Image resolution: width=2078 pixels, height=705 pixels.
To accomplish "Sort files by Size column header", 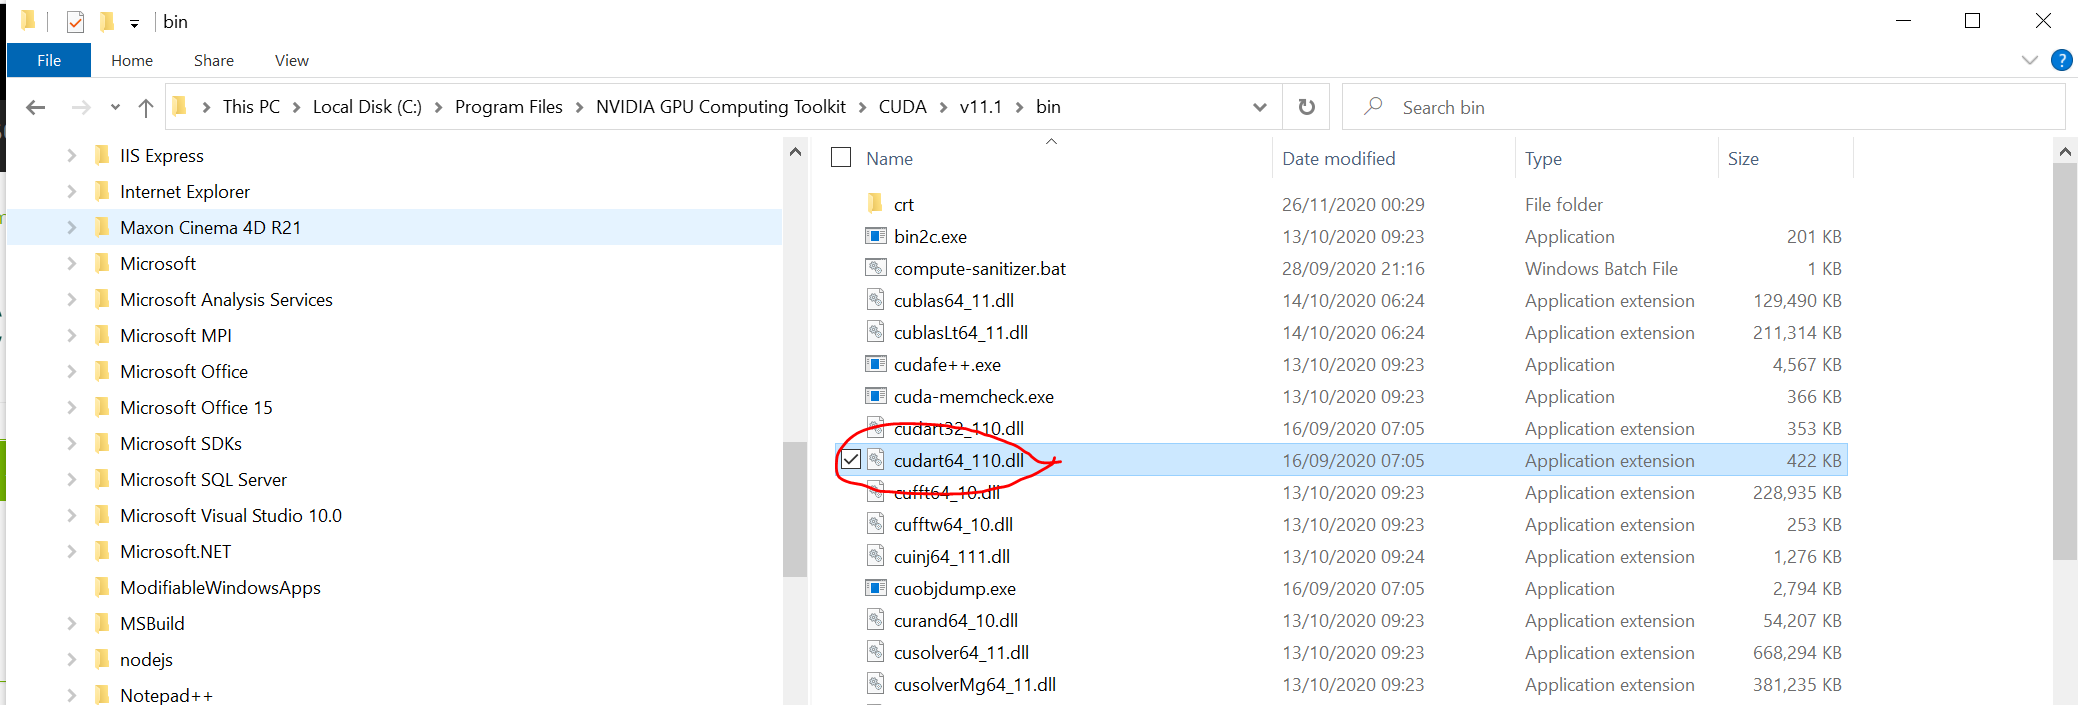I will pyautogui.click(x=1786, y=158).
